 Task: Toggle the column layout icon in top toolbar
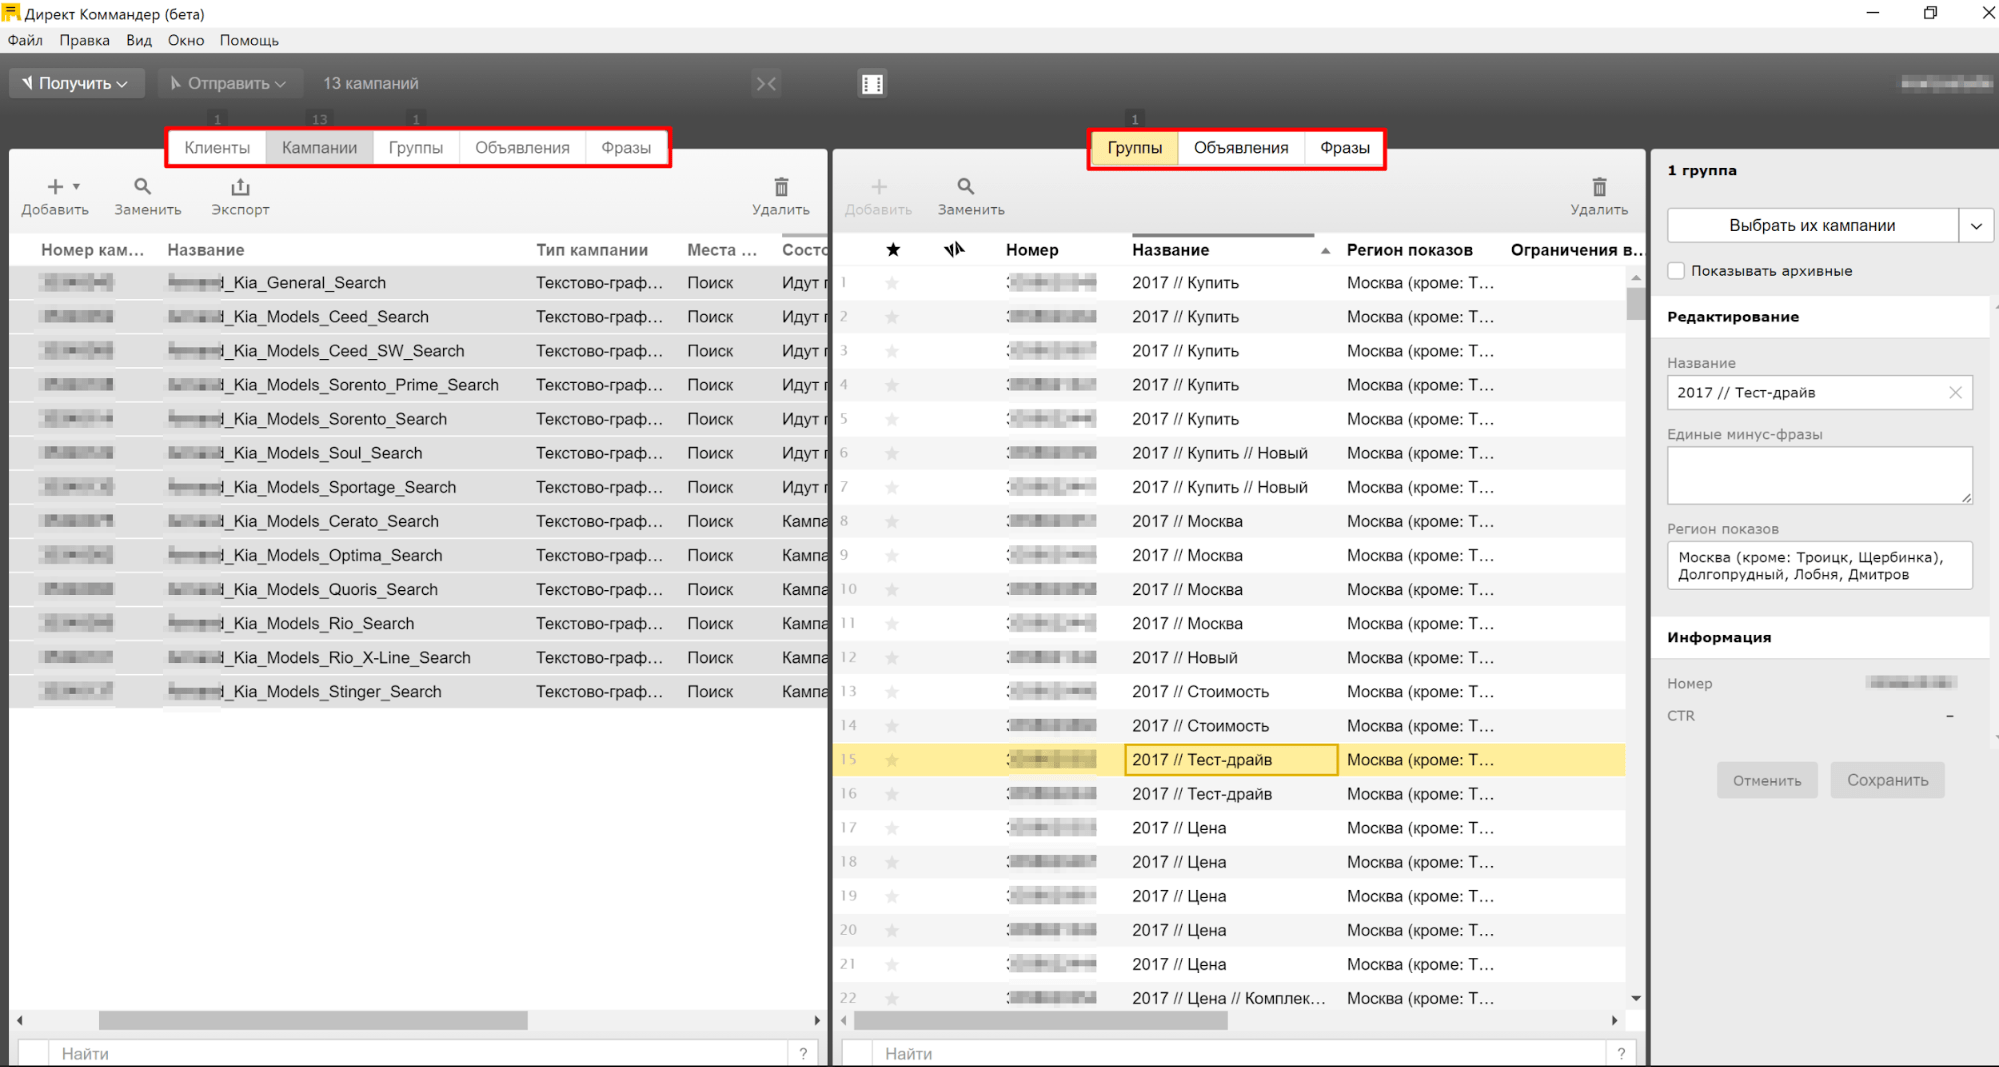pyautogui.click(x=872, y=84)
